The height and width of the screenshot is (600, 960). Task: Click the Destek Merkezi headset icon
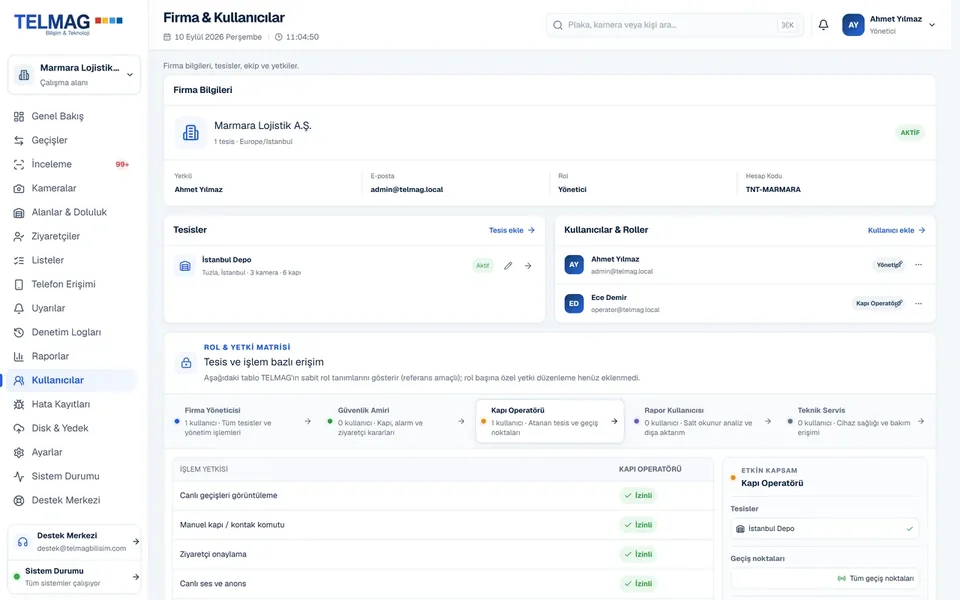pos(23,542)
